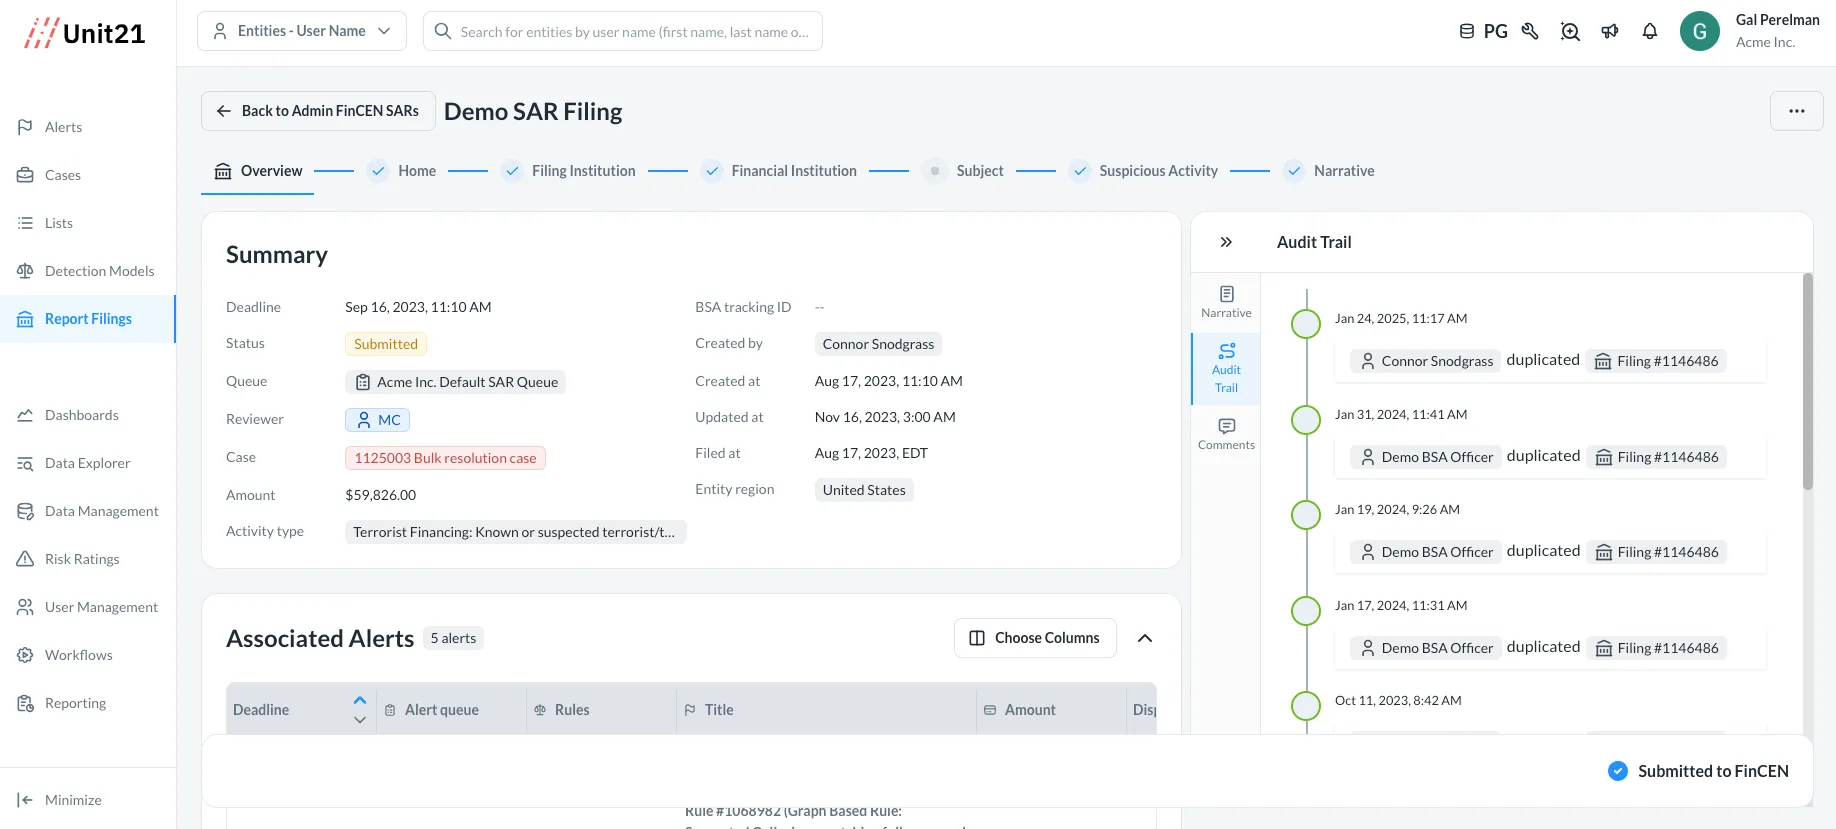
Task: Go to the Subject step
Action: pos(963,171)
